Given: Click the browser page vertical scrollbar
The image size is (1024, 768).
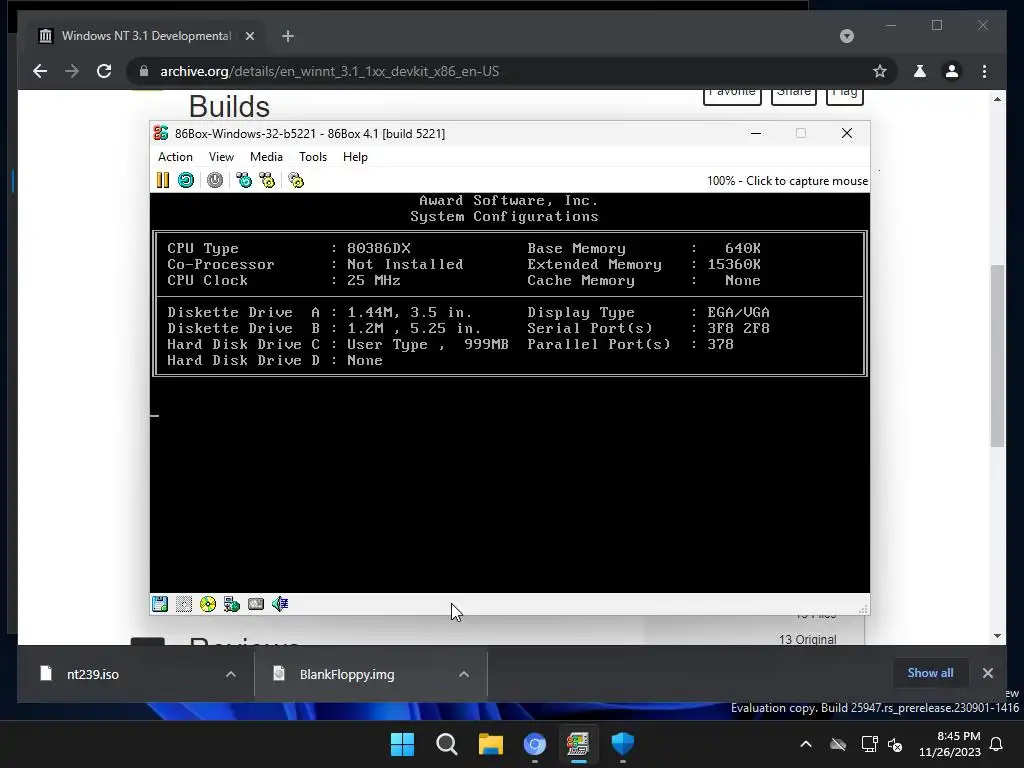Looking at the screenshot, I should 997,356.
